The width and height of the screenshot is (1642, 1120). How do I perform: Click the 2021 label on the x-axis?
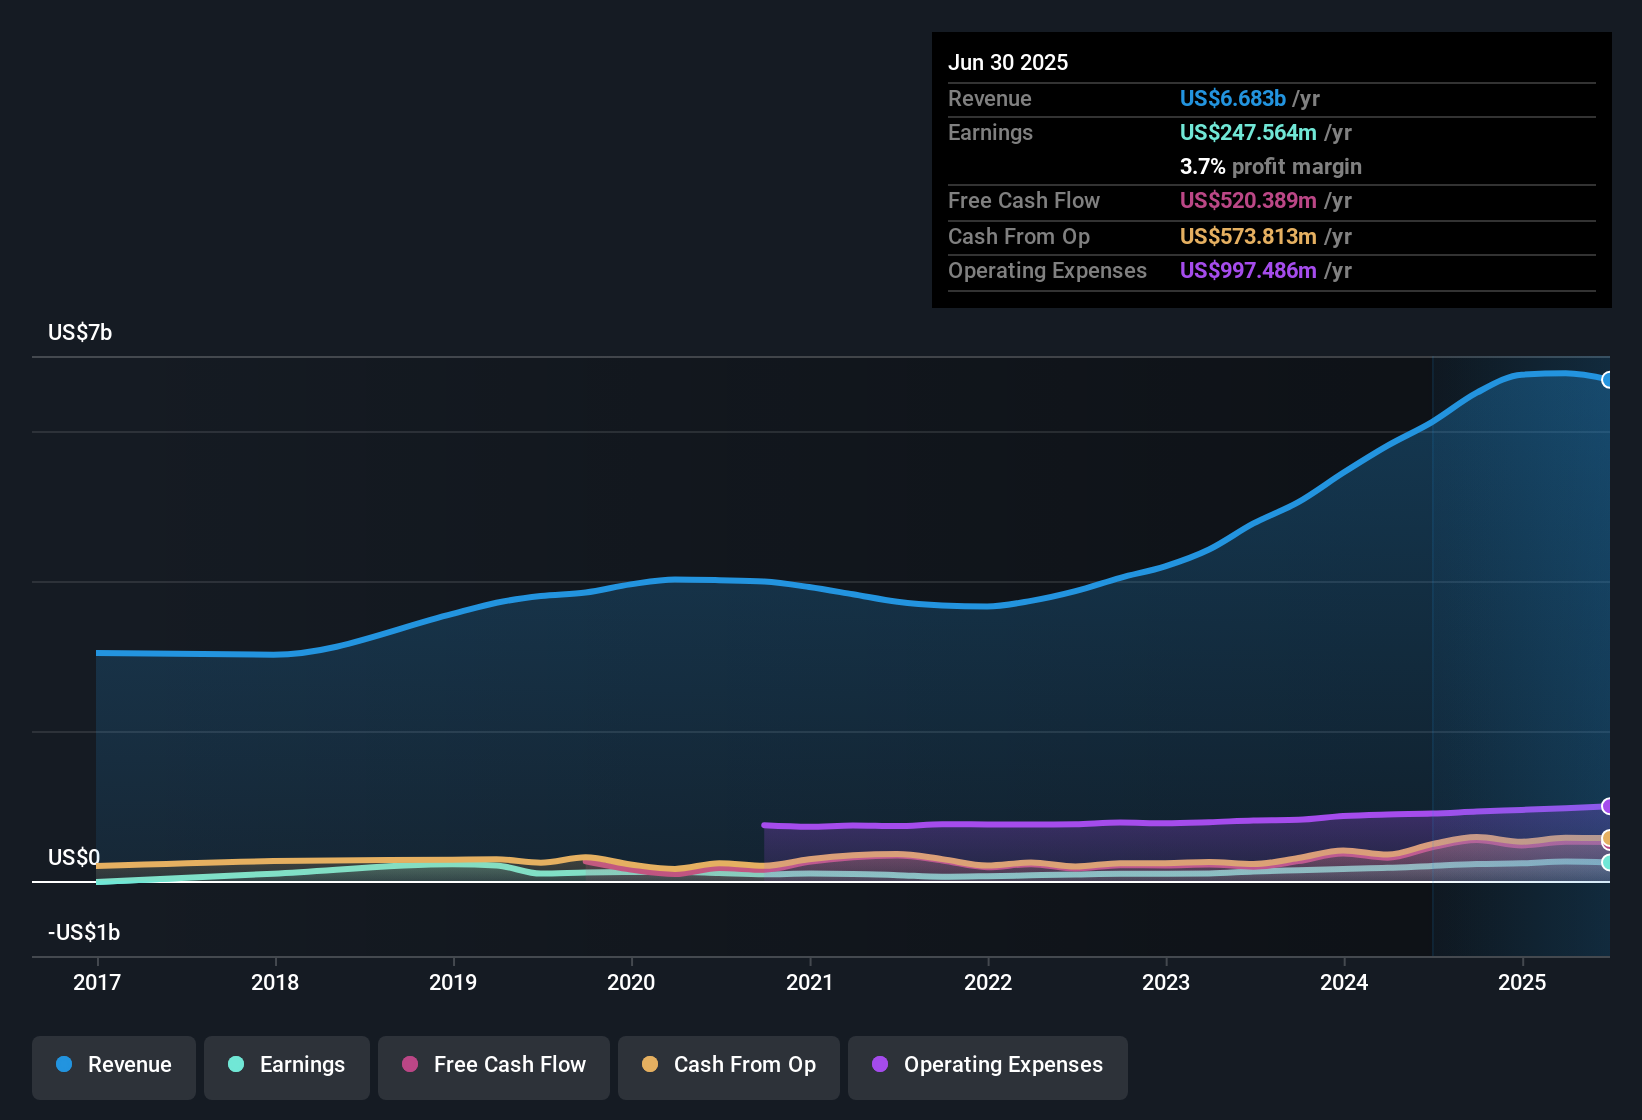pos(810,983)
